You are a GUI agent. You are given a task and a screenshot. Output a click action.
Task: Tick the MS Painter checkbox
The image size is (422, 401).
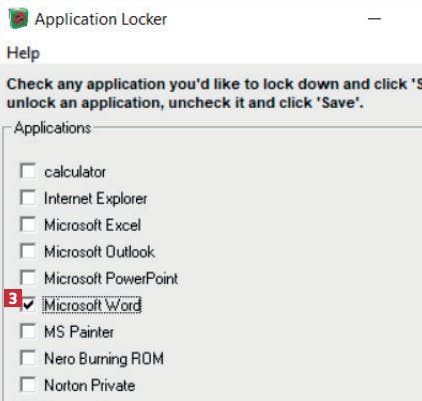[28, 331]
